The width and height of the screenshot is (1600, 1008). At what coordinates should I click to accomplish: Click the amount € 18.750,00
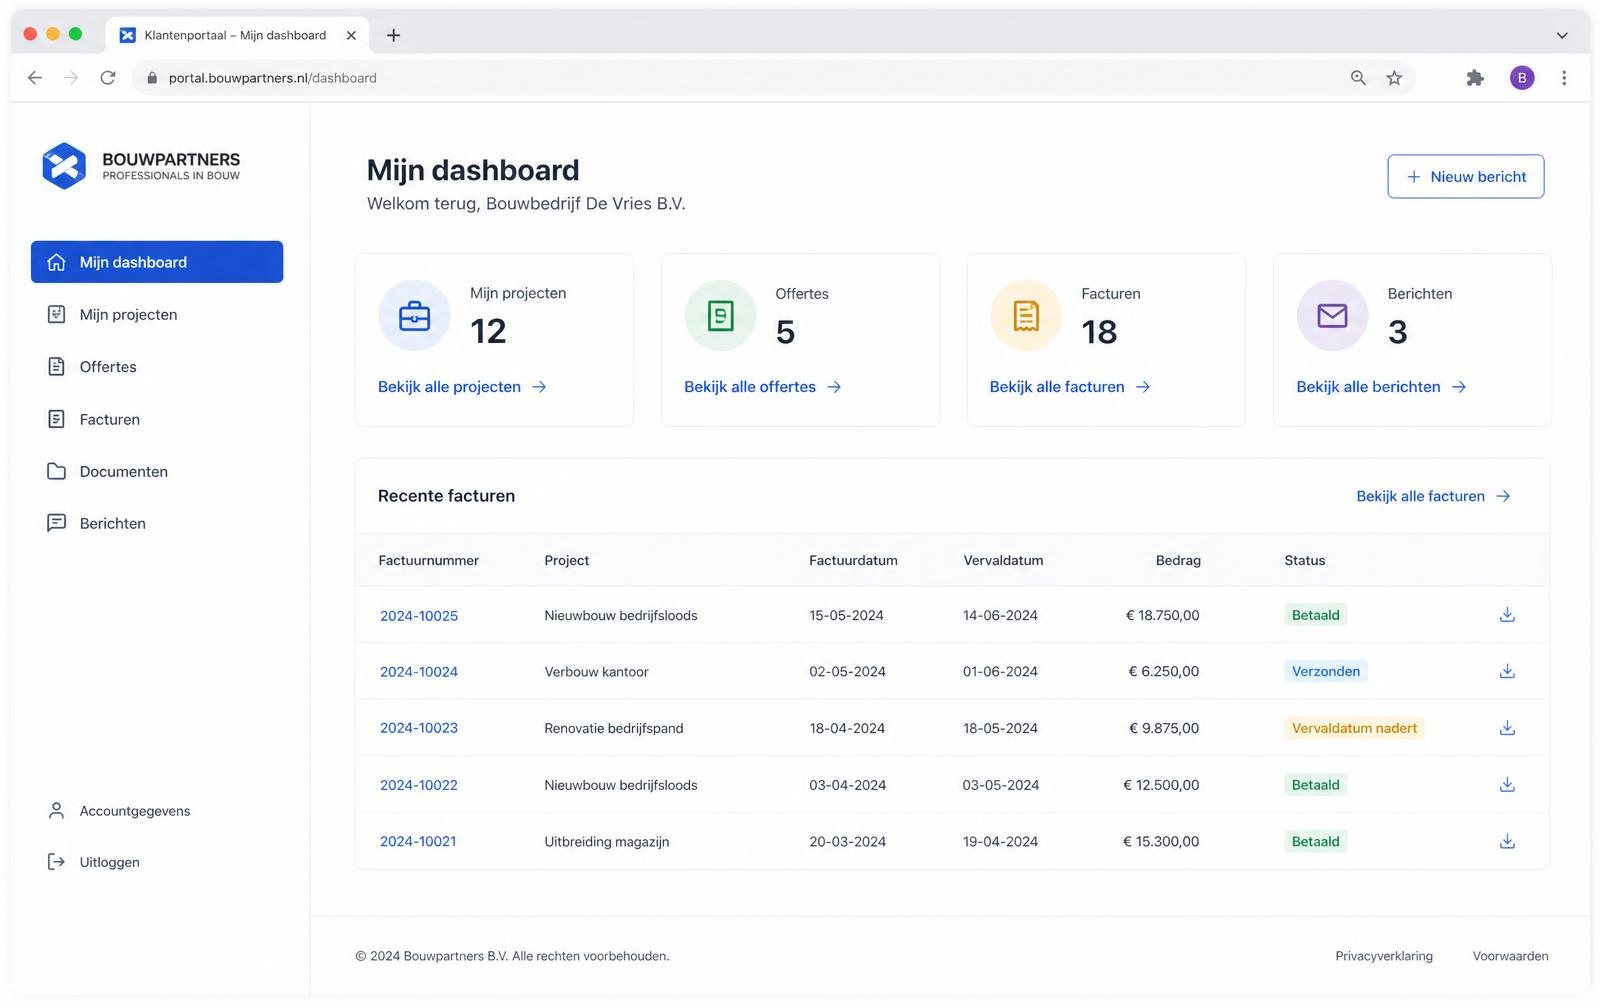(x=1162, y=615)
